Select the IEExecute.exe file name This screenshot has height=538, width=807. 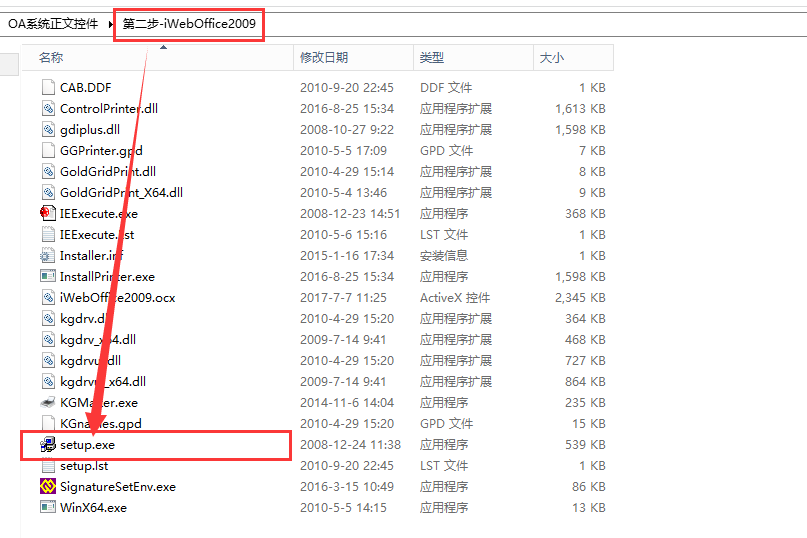(99, 214)
